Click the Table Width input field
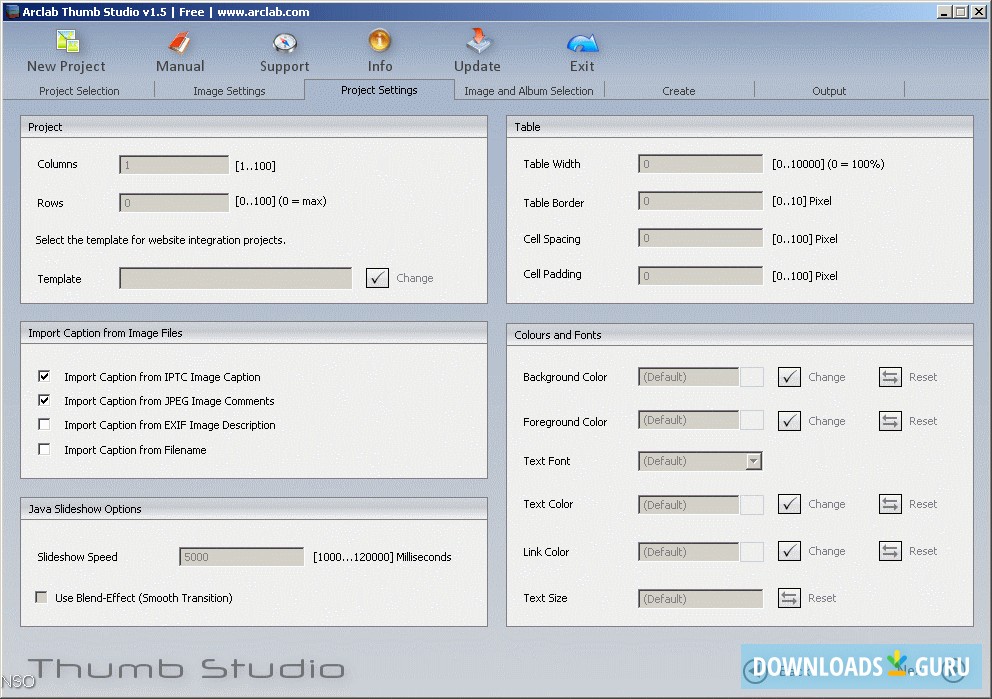Image resolution: width=992 pixels, height=699 pixels. 700,164
